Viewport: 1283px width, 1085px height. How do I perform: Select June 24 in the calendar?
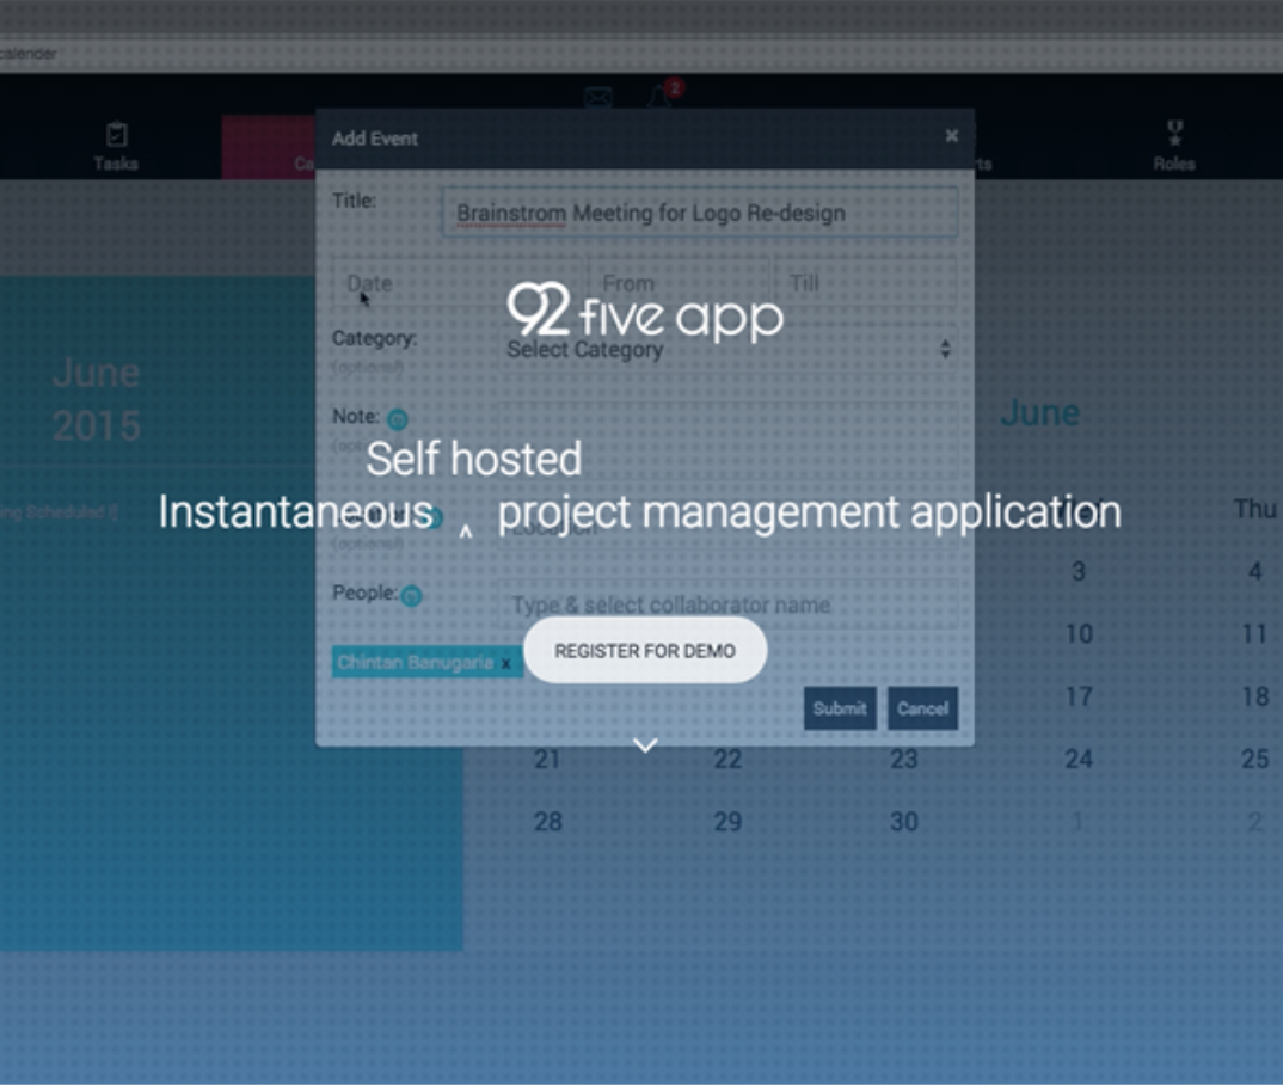click(x=1078, y=759)
